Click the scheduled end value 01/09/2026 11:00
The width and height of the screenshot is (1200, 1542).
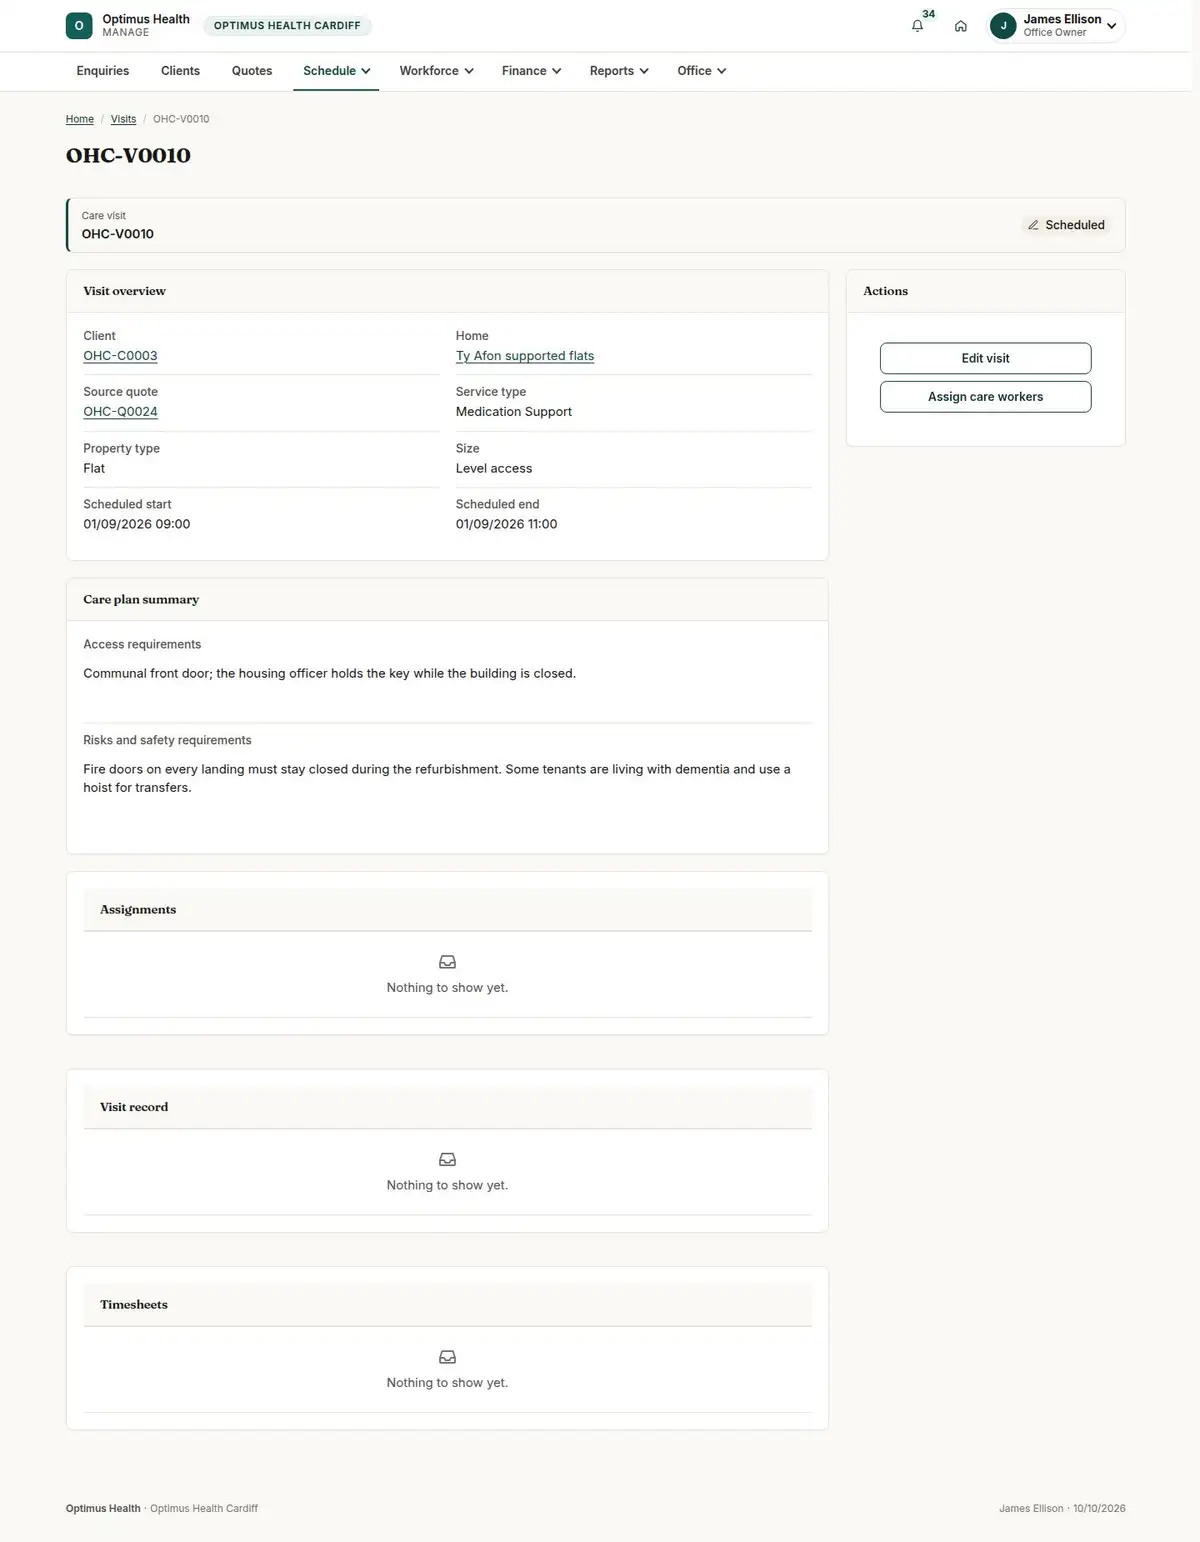(x=507, y=524)
